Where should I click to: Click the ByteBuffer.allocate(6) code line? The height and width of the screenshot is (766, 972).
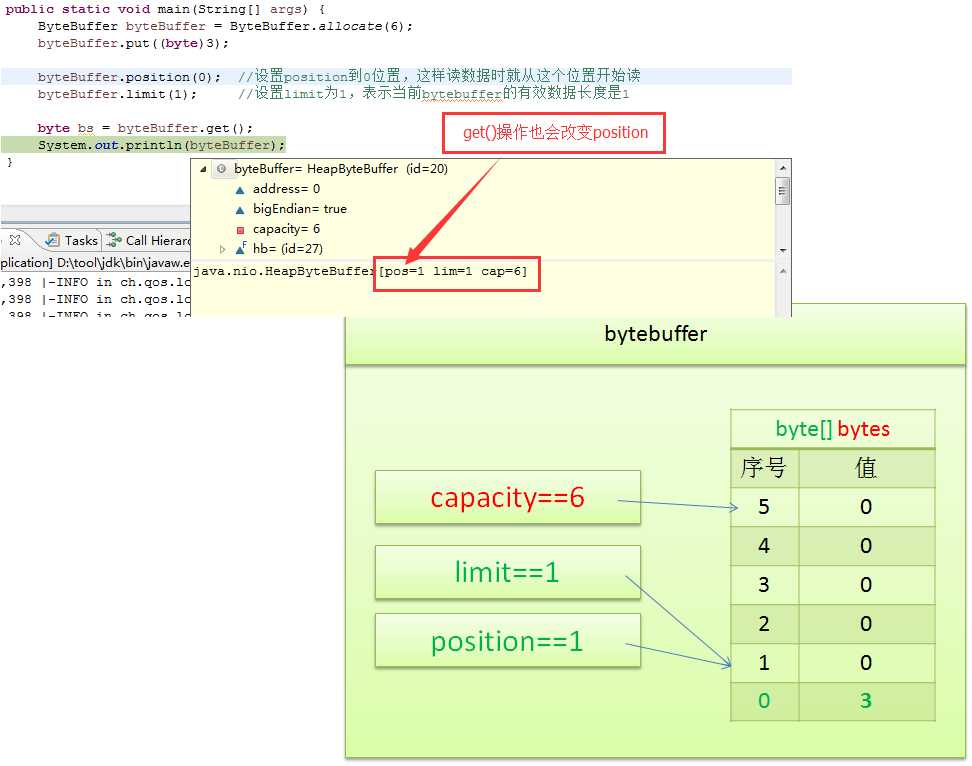(x=225, y=27)
